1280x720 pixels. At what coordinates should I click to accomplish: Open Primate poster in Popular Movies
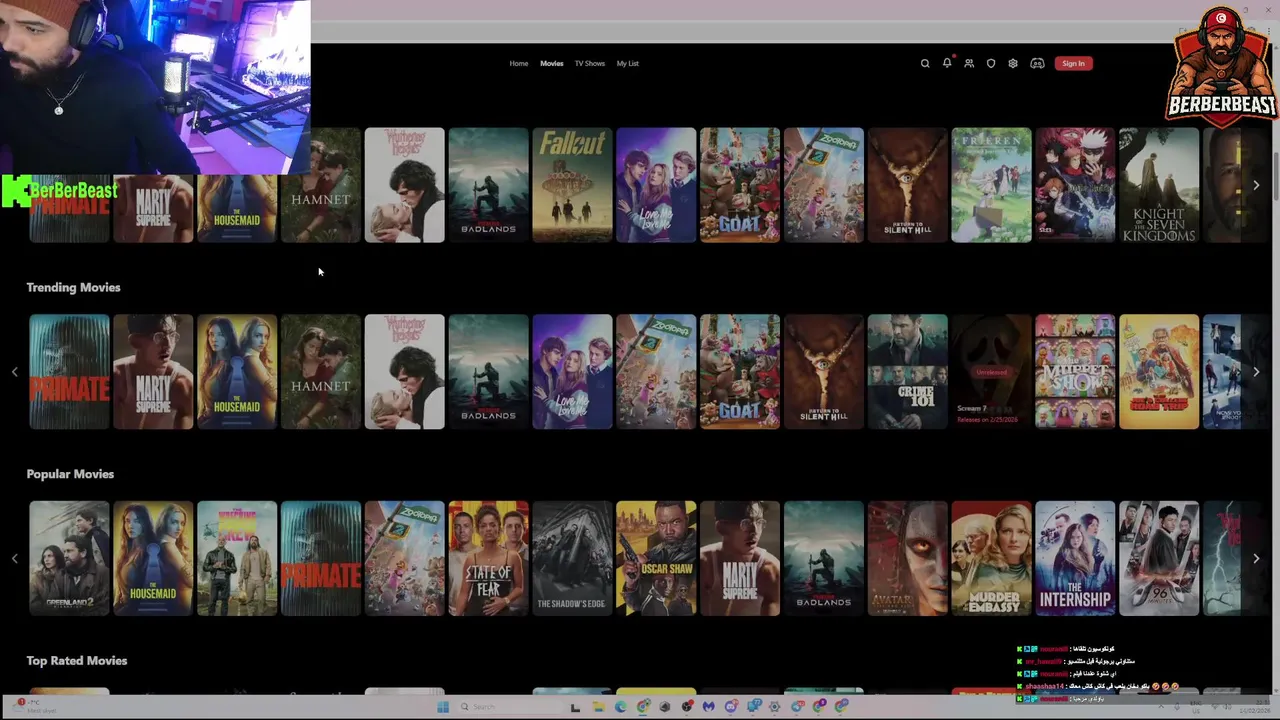[320, 559]
